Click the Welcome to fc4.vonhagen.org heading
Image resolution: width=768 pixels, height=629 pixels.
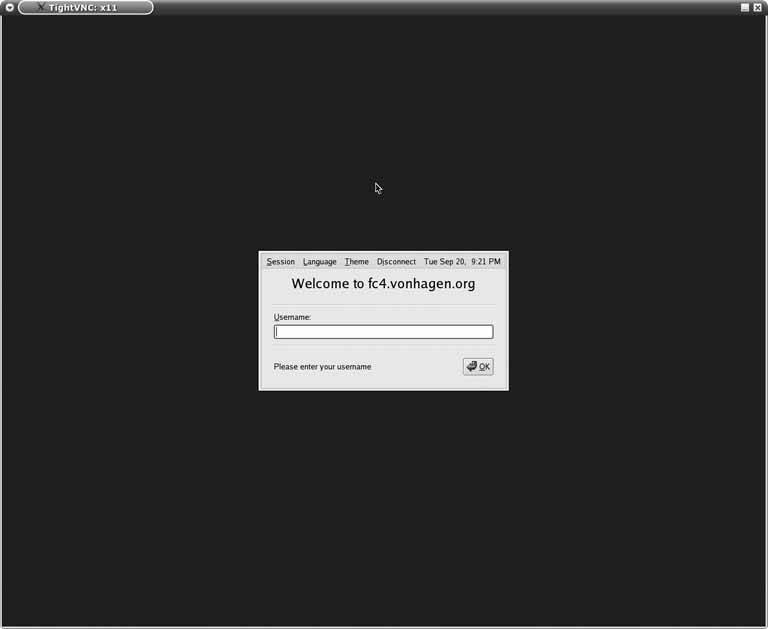383,284
